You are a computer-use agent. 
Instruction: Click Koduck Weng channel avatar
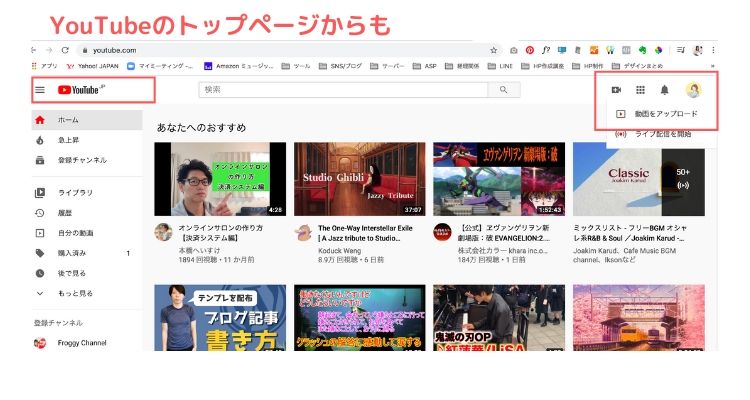coord(303,232)
